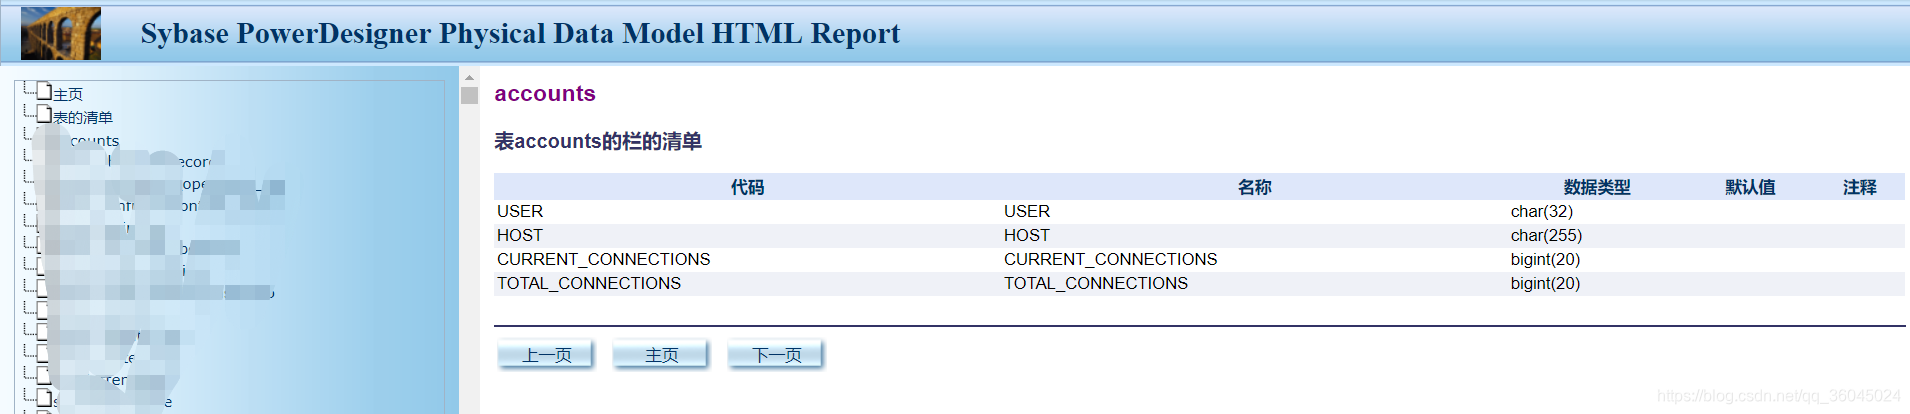Click the page icon beside 主页 in tree
This screenshot has width=1910, height=414.
(x=44, y=91)
